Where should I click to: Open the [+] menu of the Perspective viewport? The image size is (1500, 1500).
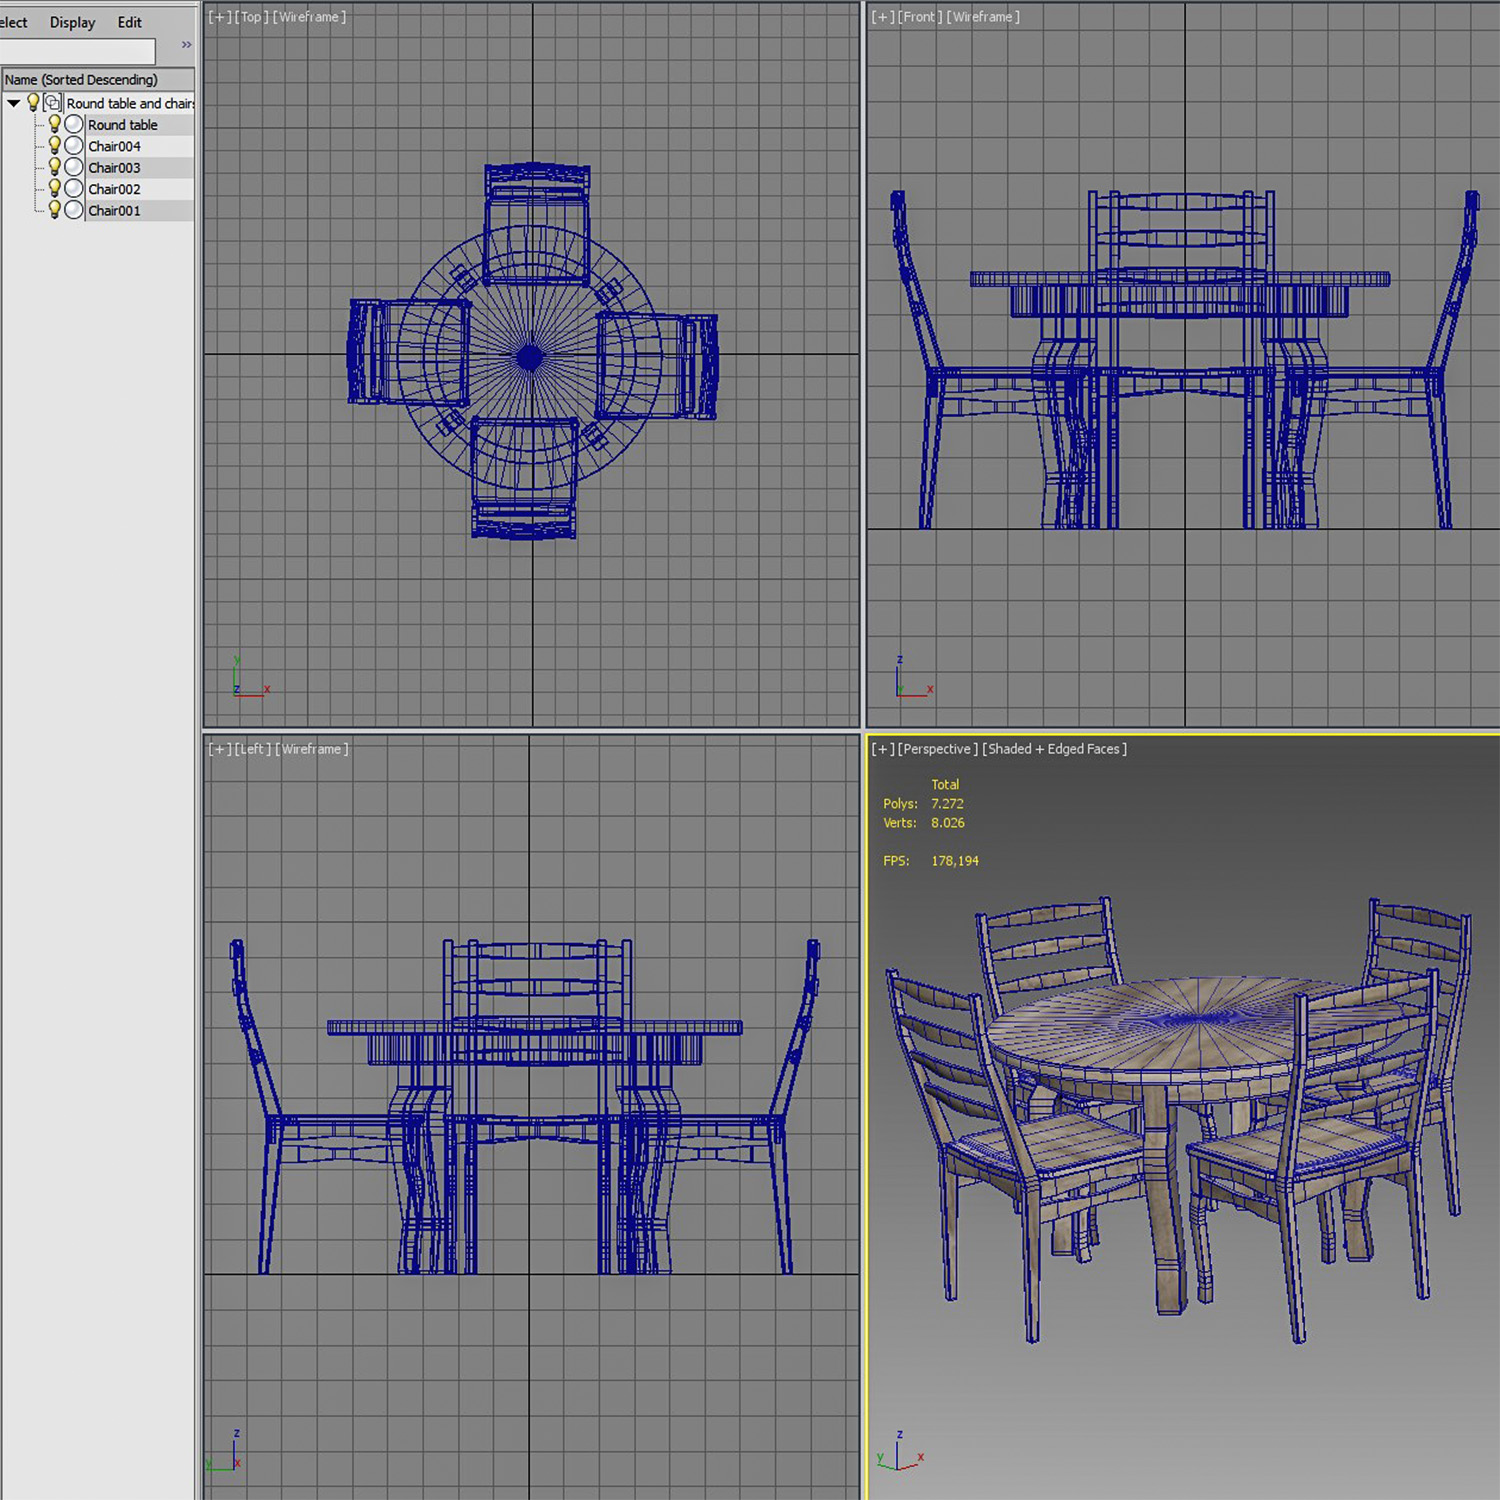pyautogui.click(x=883, y=749)
